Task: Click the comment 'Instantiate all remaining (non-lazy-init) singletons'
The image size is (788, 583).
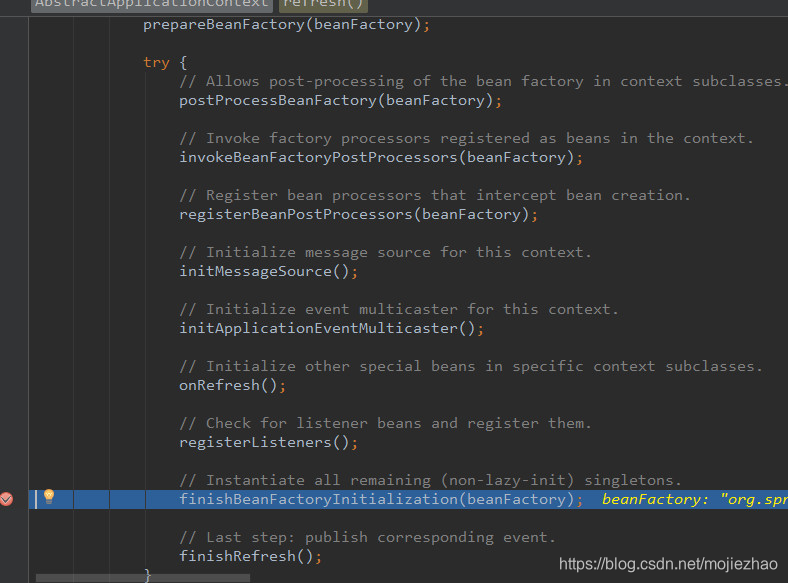Action: coord(431,480)
